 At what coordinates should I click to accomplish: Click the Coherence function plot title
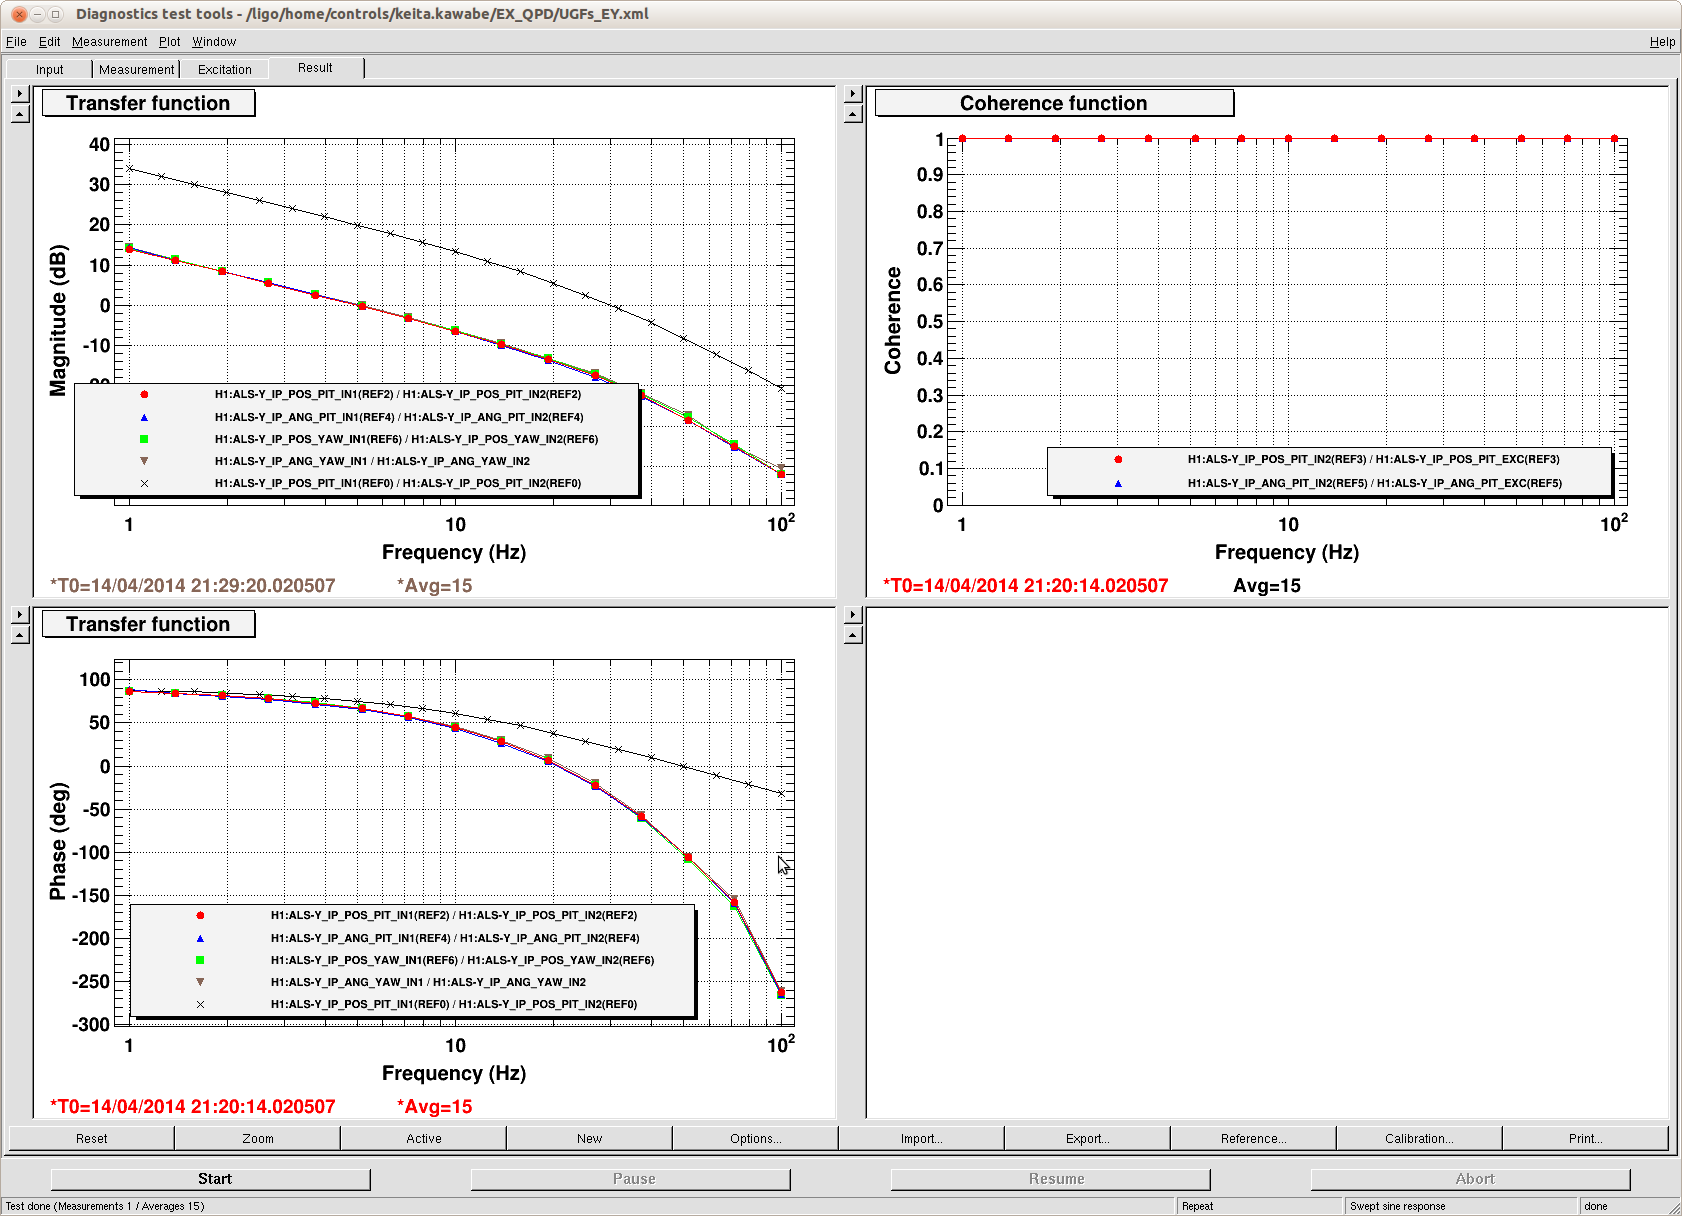click(1054, 103)
